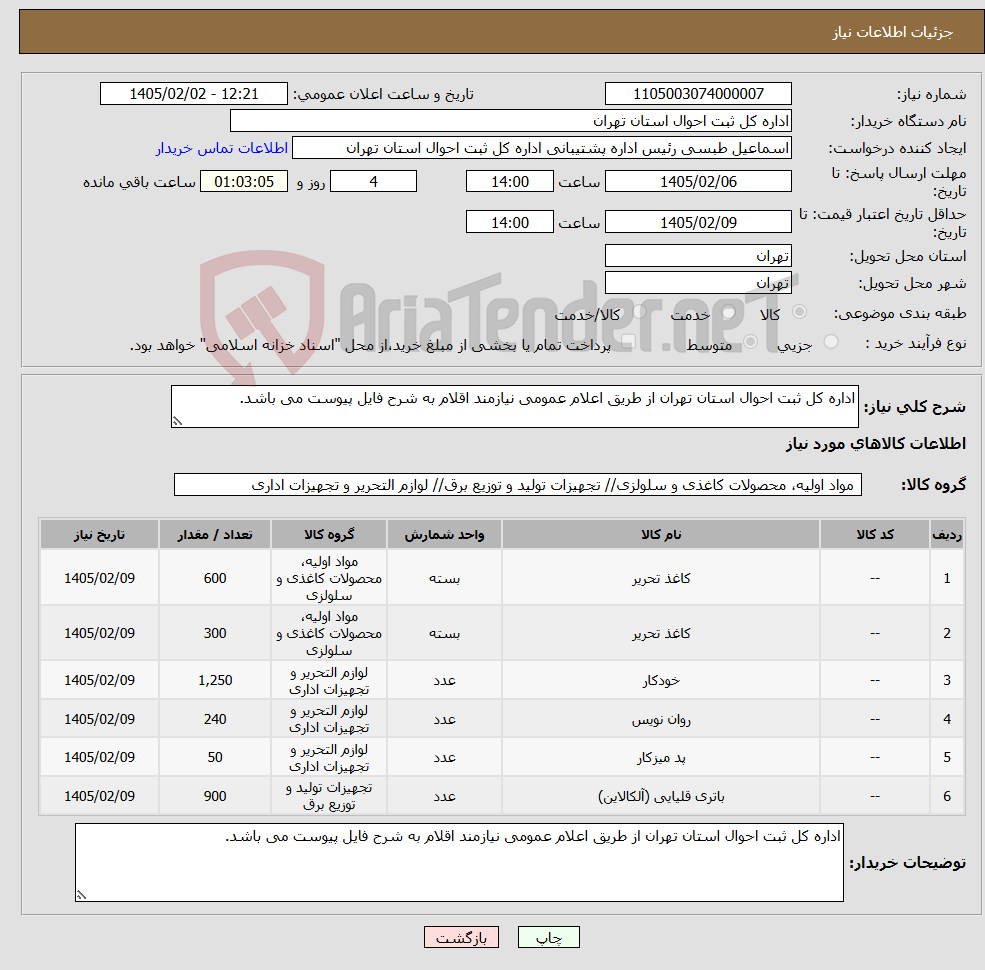The image size is (985, 970).
Task: Click the announcement date field 1405/02/02 - 12:21
Action: [193, 94]
